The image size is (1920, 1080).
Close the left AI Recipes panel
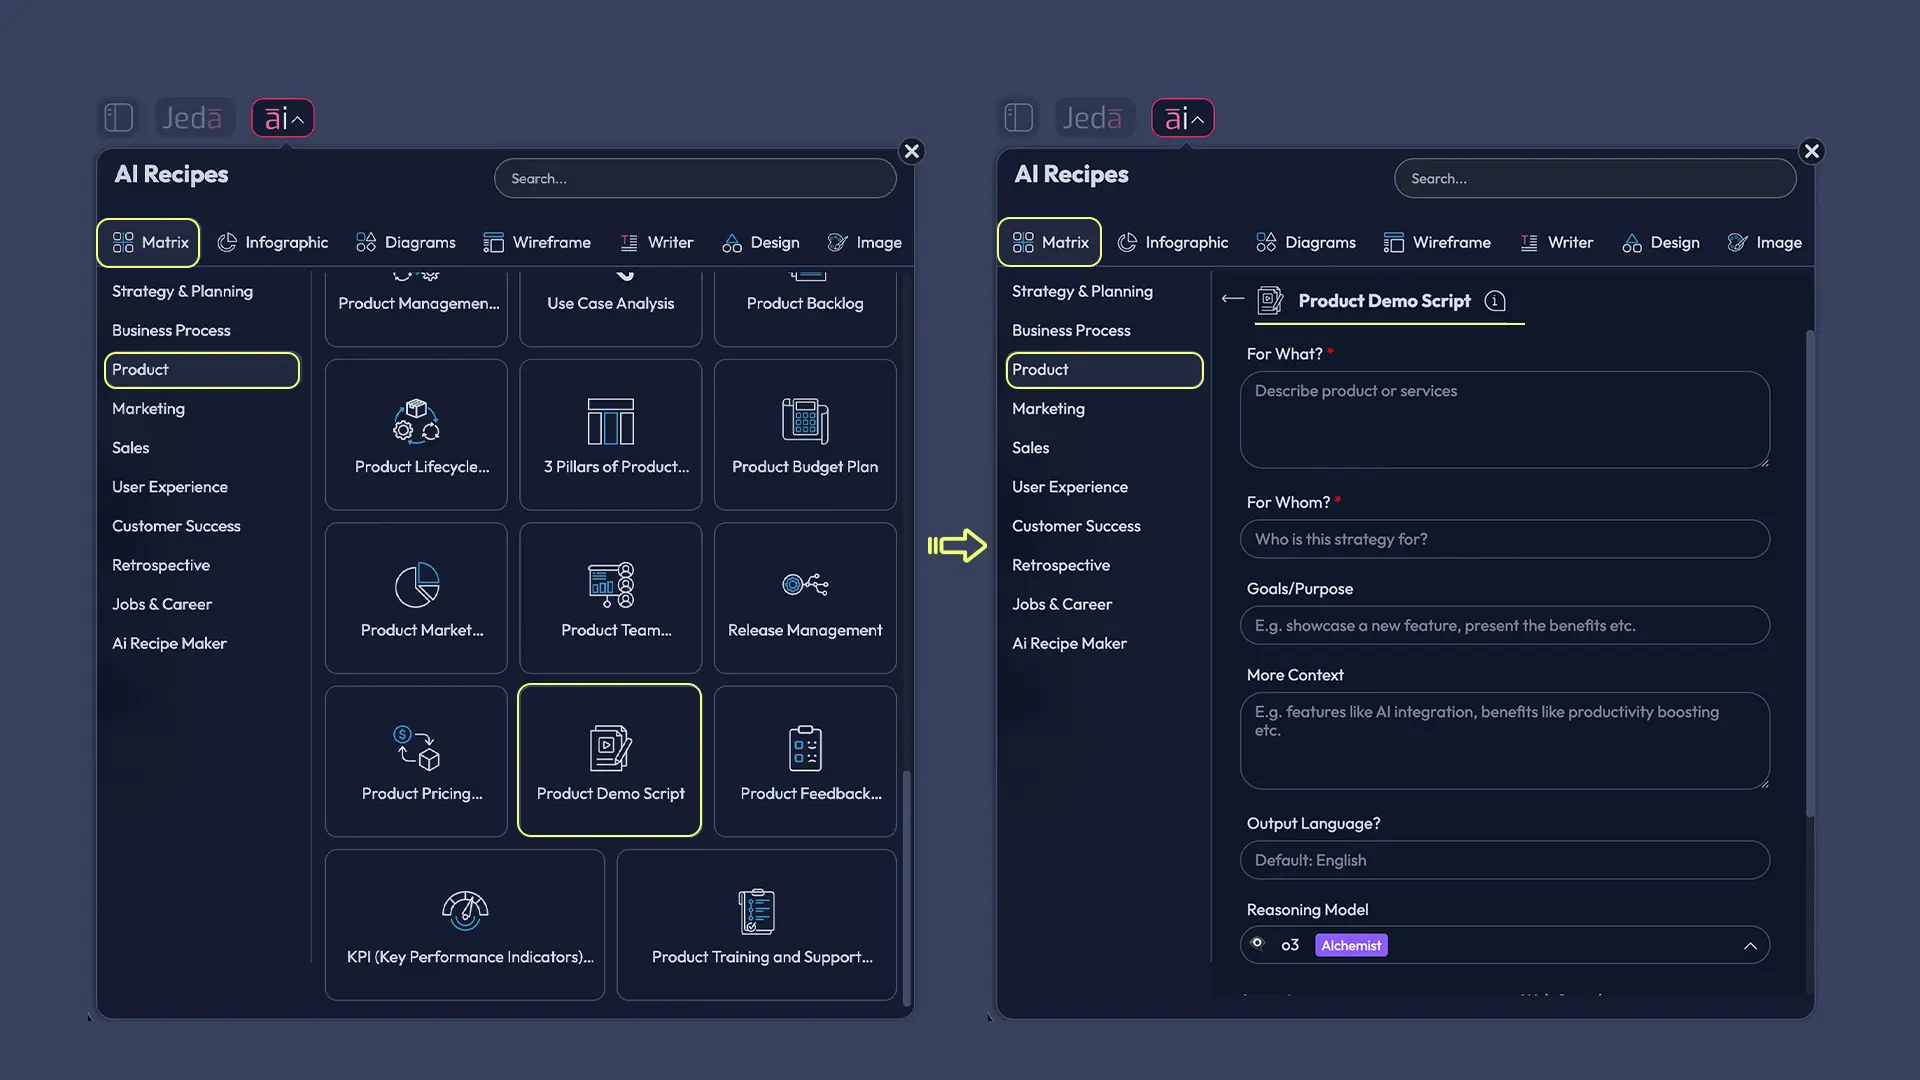(x=911, y=151)
